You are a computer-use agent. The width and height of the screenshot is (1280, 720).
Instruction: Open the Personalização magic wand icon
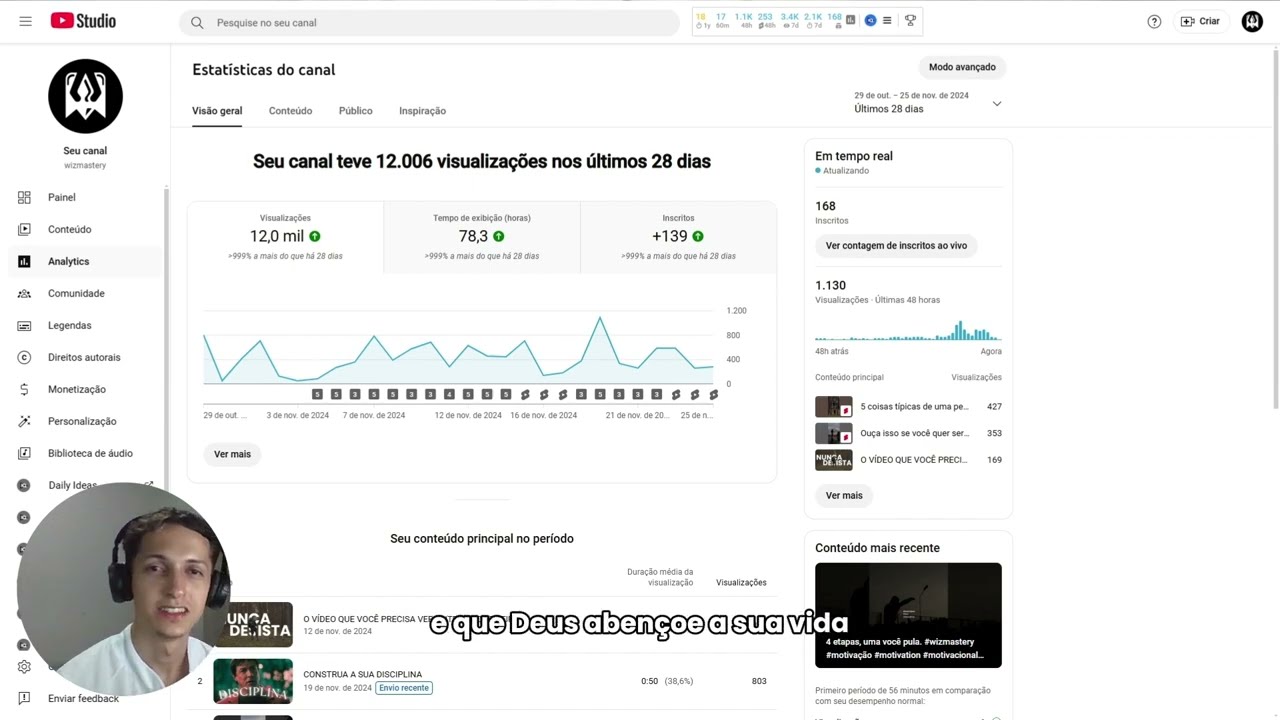(x=24, y=421)
